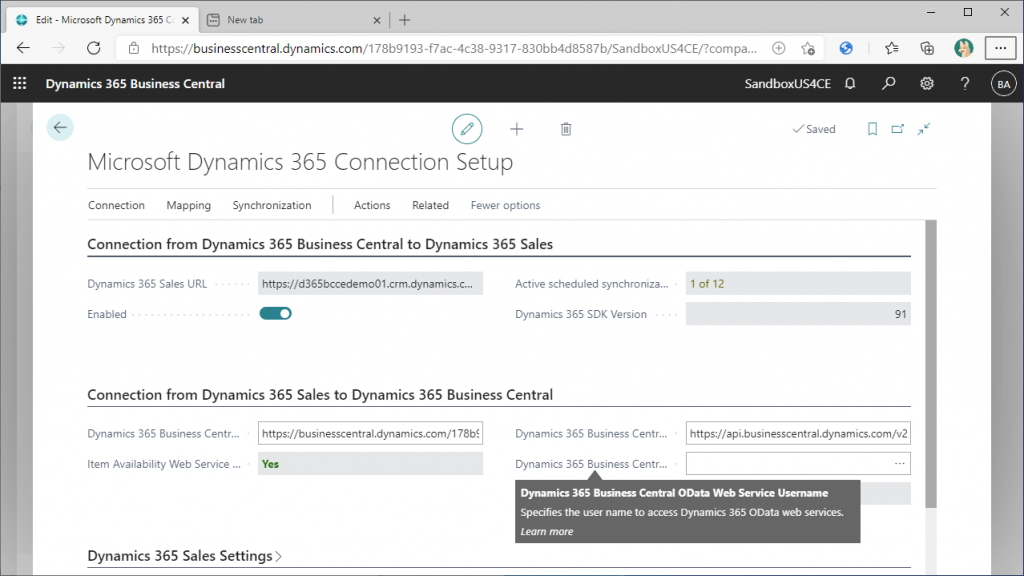Viewport: 1024px width, 576px height.
Task: Click the blue globe extension icon
Action: pos(846,48)
